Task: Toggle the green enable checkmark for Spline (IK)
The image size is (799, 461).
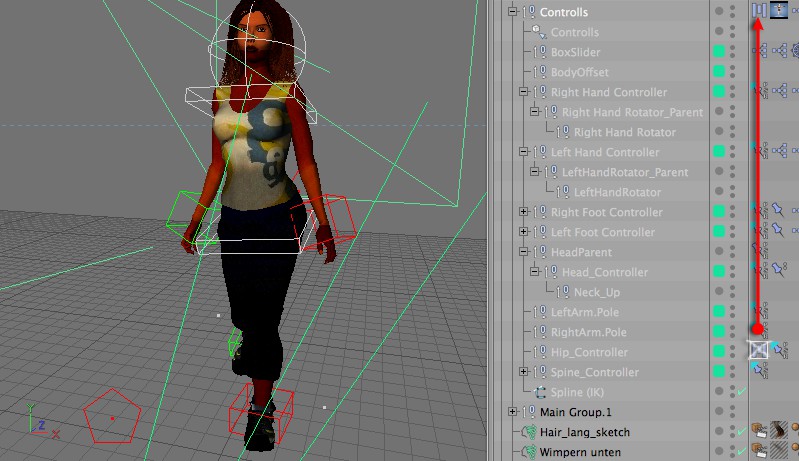Action: click(x=741, y=391)
